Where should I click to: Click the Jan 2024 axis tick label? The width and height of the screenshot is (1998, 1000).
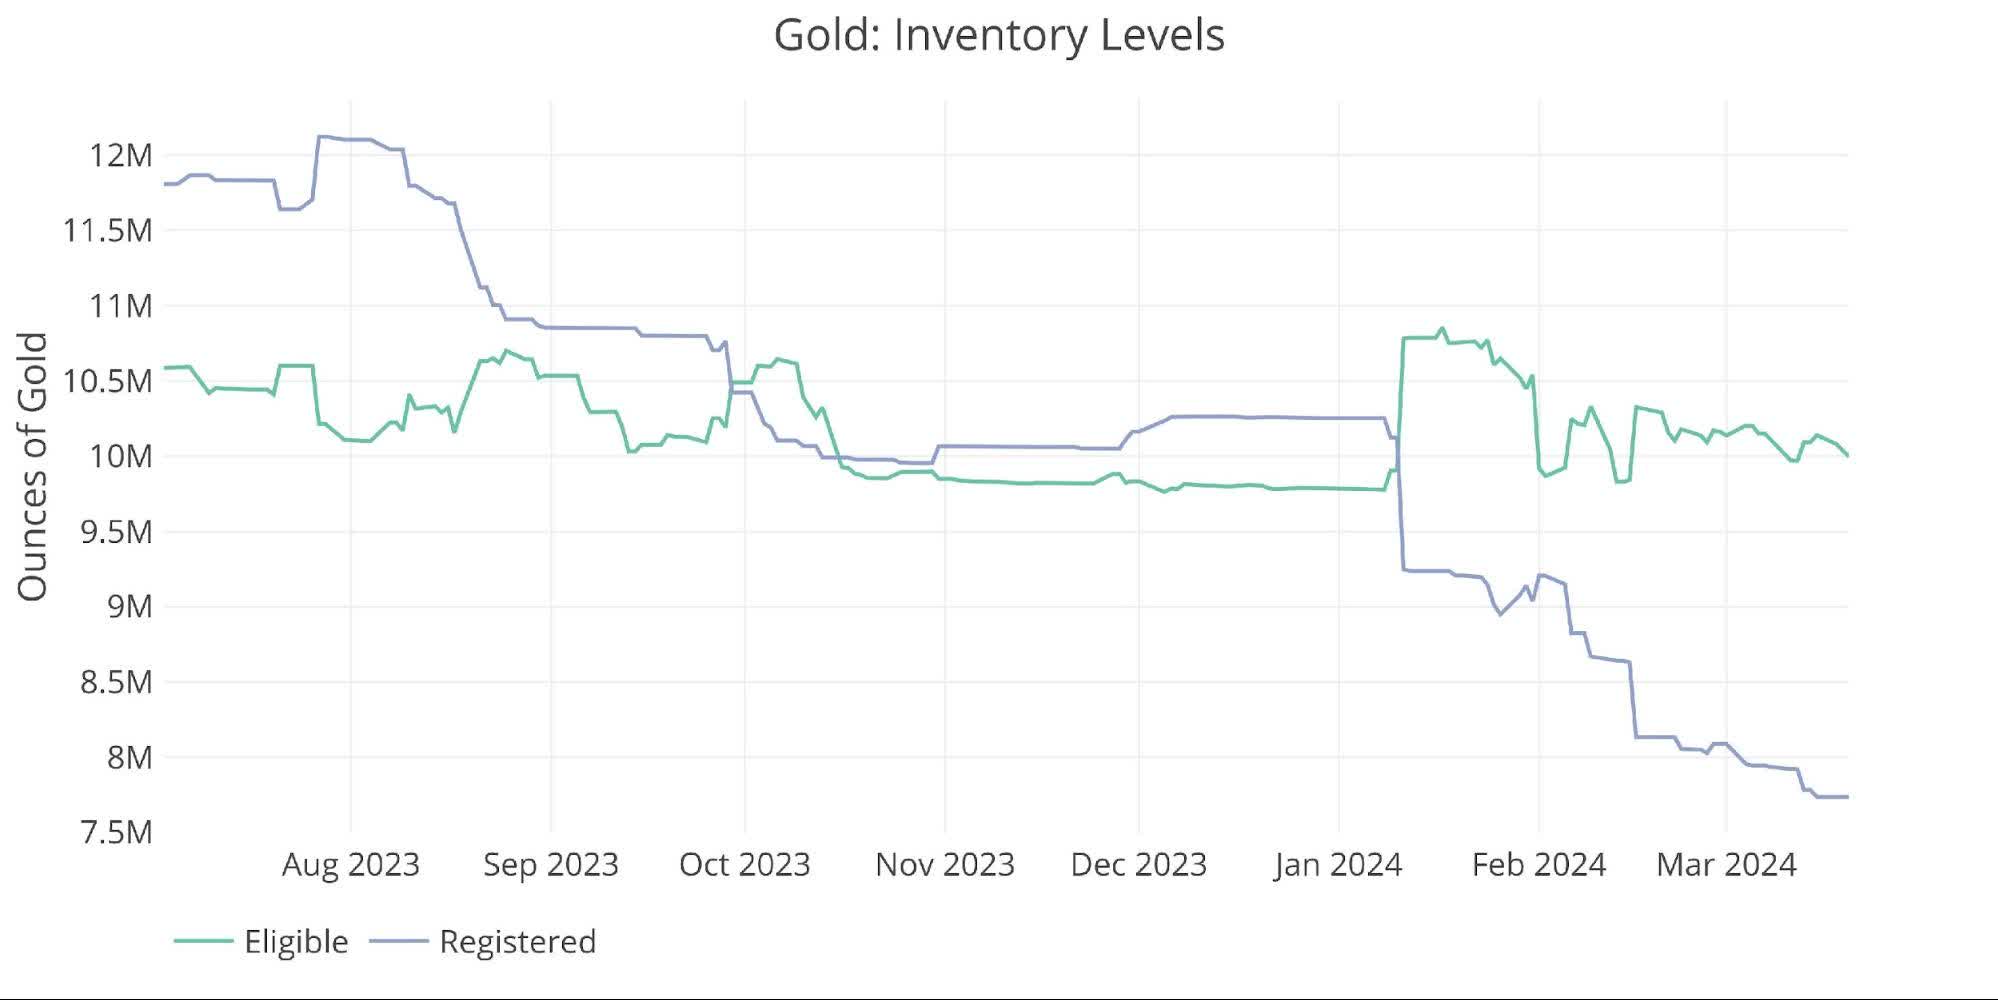pyautogui.click(x=1338, y=864)
